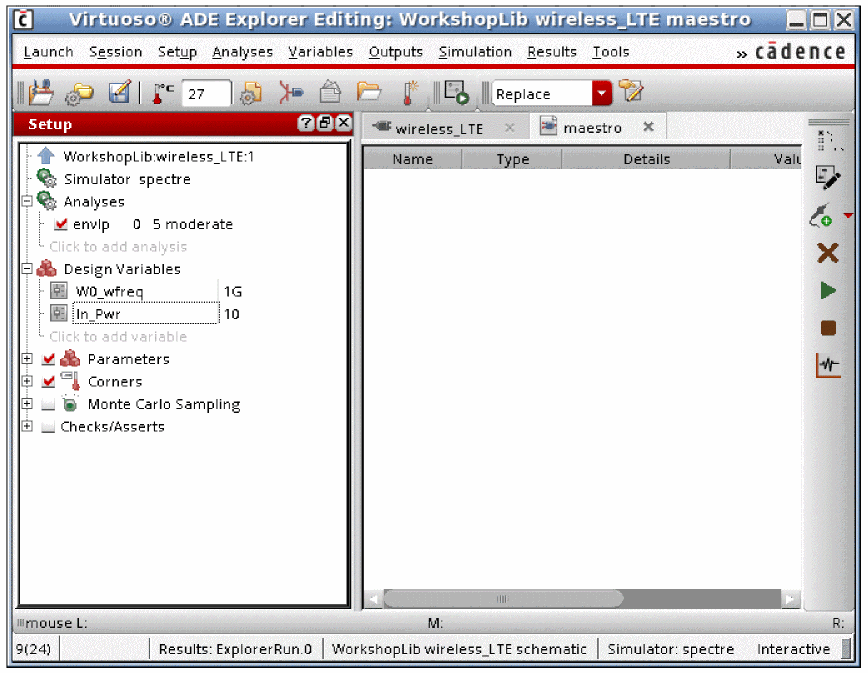868x673 pixels.
Task: Toggle the Parameters checkbox
Action: tap(49, 359)
